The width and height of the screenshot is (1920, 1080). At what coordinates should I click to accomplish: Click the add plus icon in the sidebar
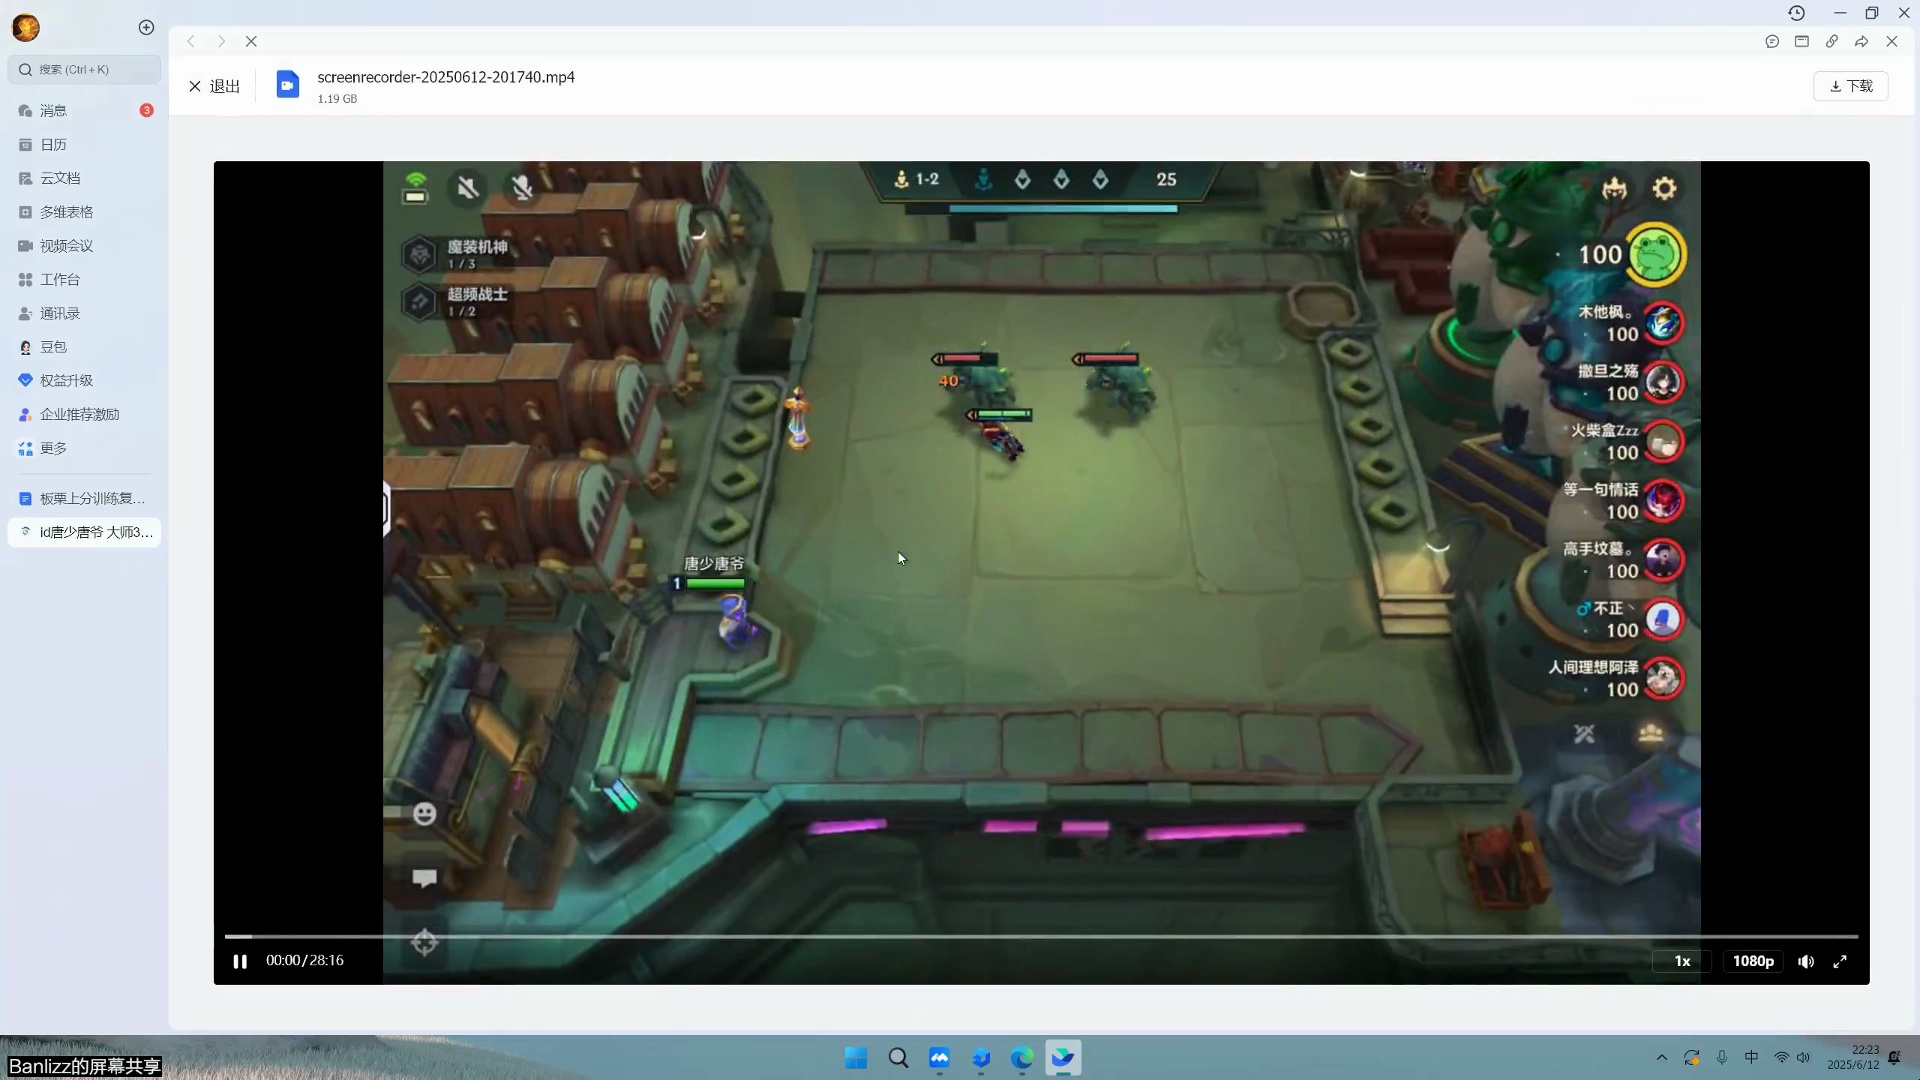(x=146, y=28)
